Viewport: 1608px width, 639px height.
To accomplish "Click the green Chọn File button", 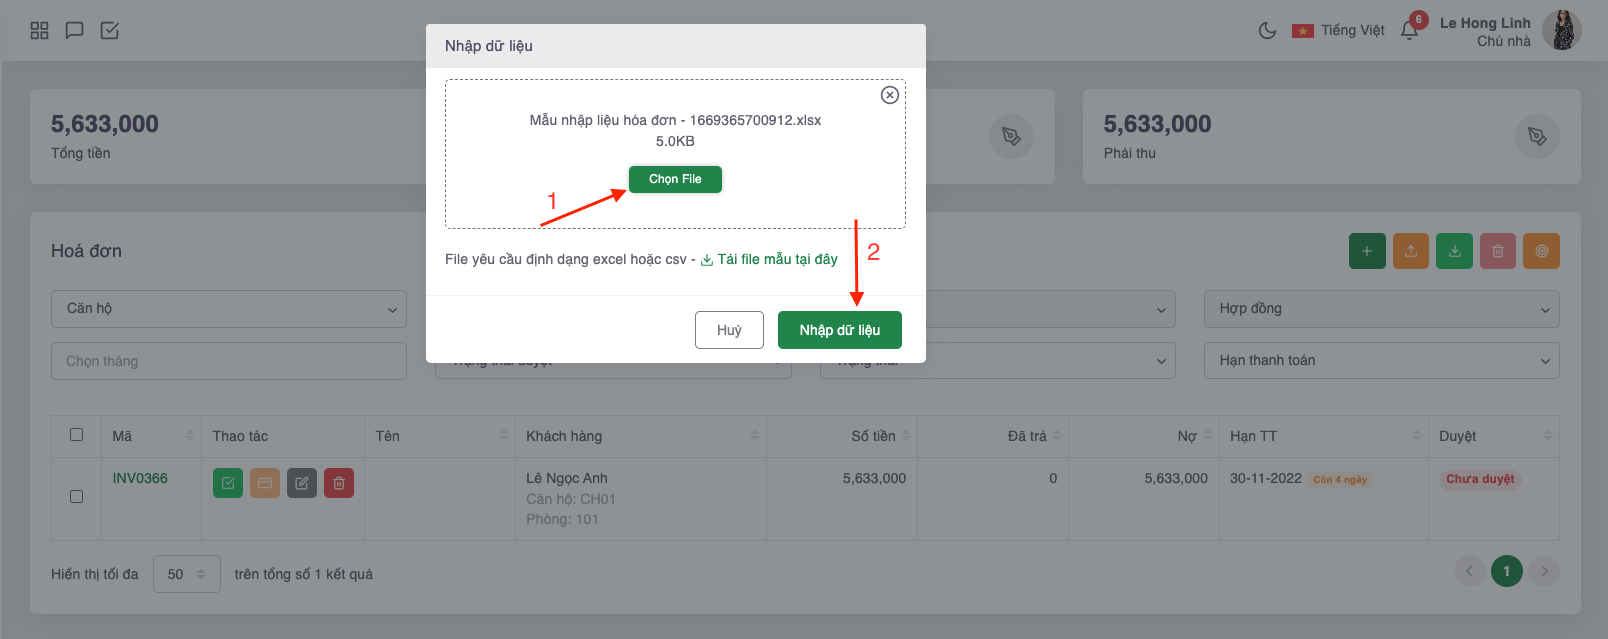I will pyautogui.click(x=675, y=179).
